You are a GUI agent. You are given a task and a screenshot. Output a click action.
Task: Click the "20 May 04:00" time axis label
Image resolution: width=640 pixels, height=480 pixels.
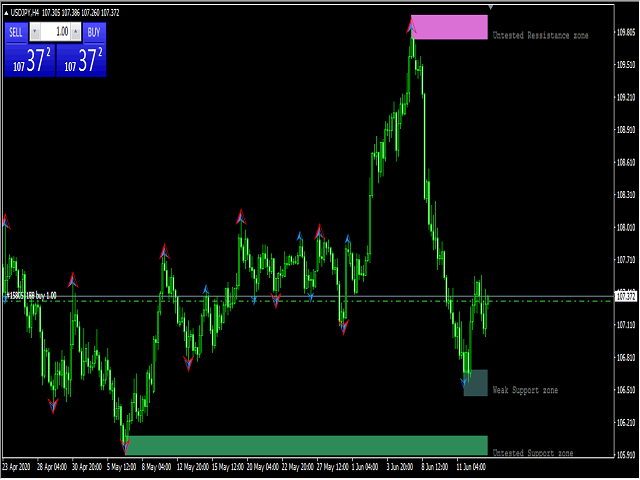[263, 467]
